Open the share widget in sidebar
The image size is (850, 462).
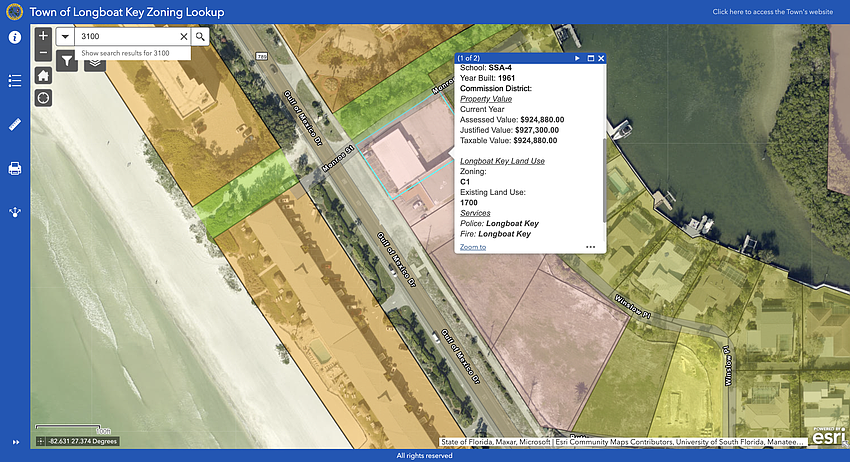click(15, 212)
